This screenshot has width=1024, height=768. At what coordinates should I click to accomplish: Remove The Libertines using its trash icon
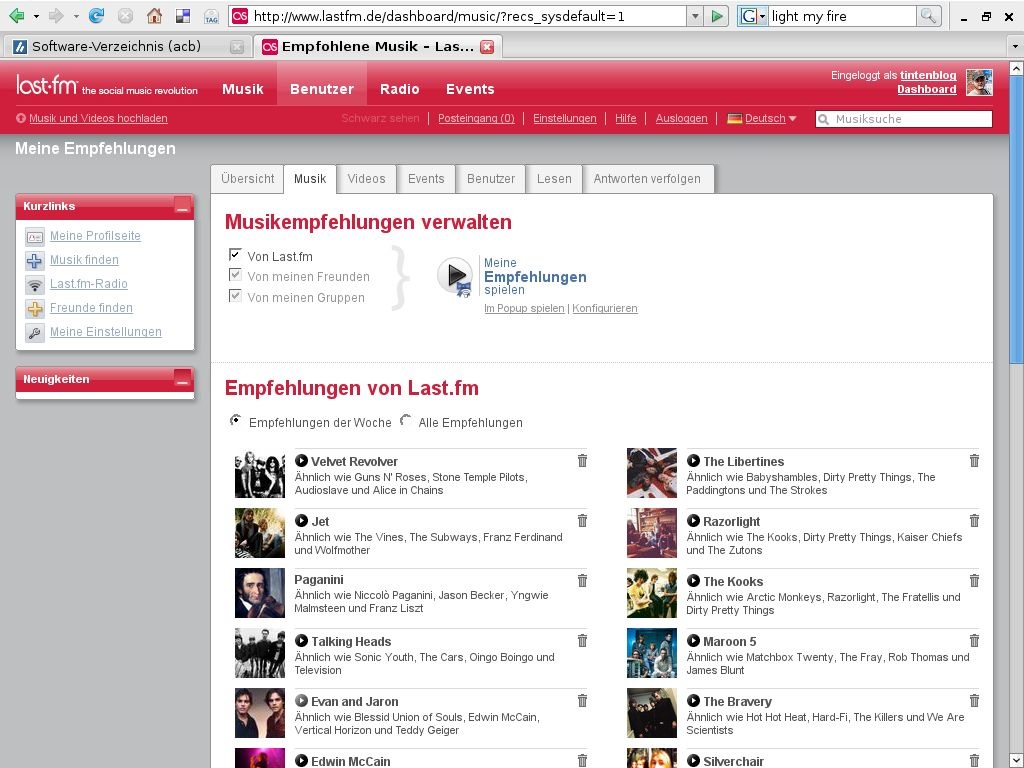974,460
